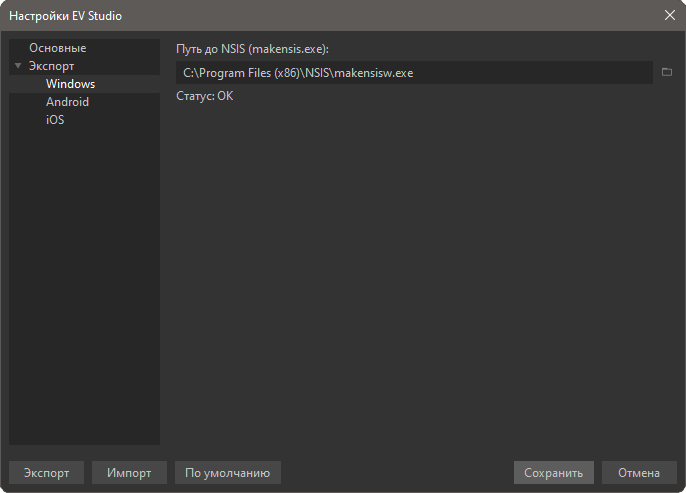This screenshot has height=493, width=686.
Task: Open iOS export settings
Action: (55, 120)
